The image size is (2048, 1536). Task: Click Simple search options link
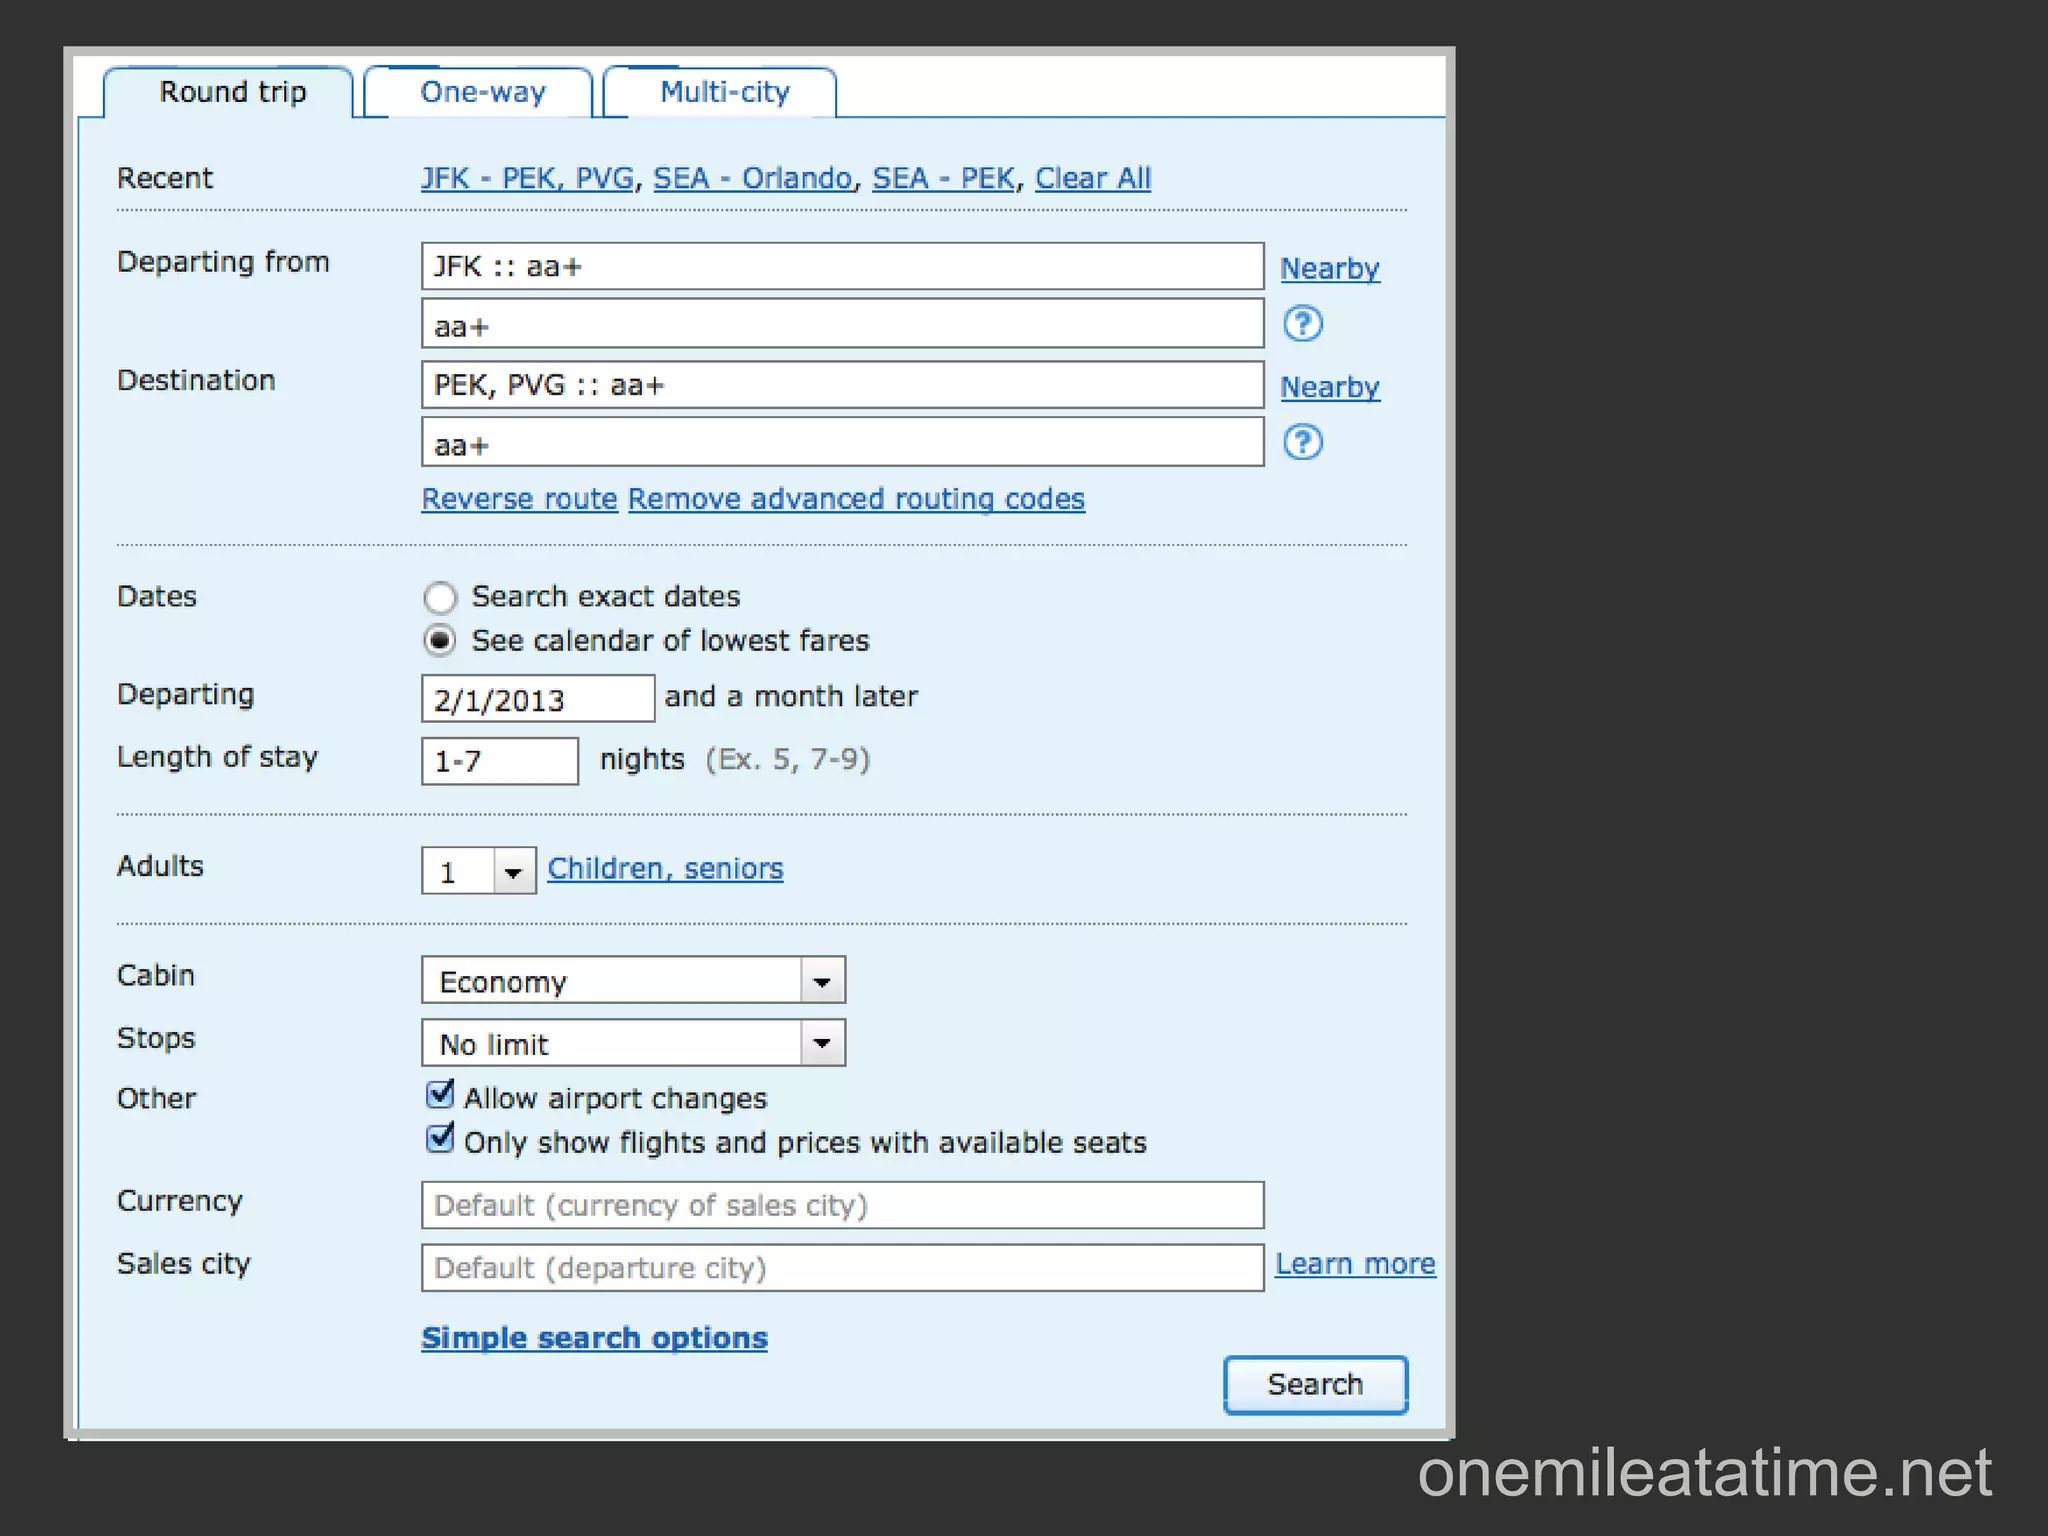(594, 1338)
